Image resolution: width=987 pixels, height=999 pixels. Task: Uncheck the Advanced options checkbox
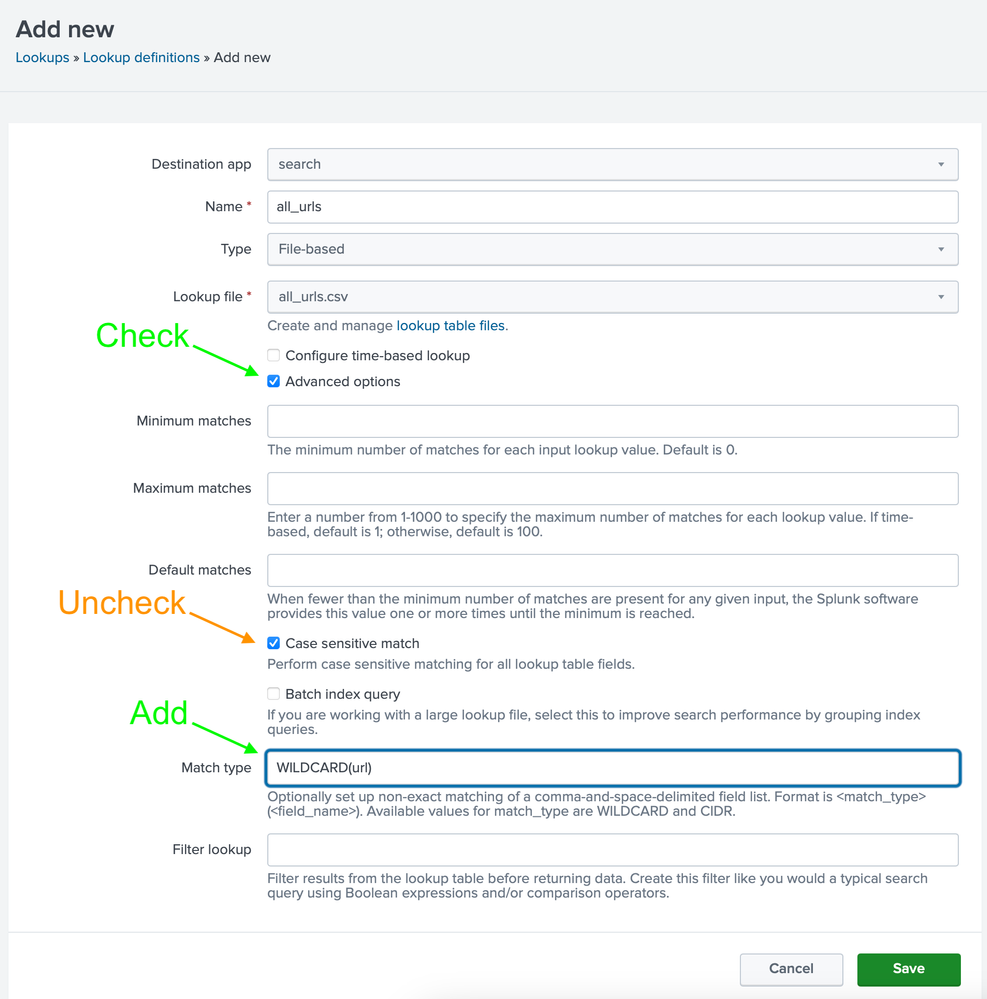pyautogui.click(x=274, y=382)
